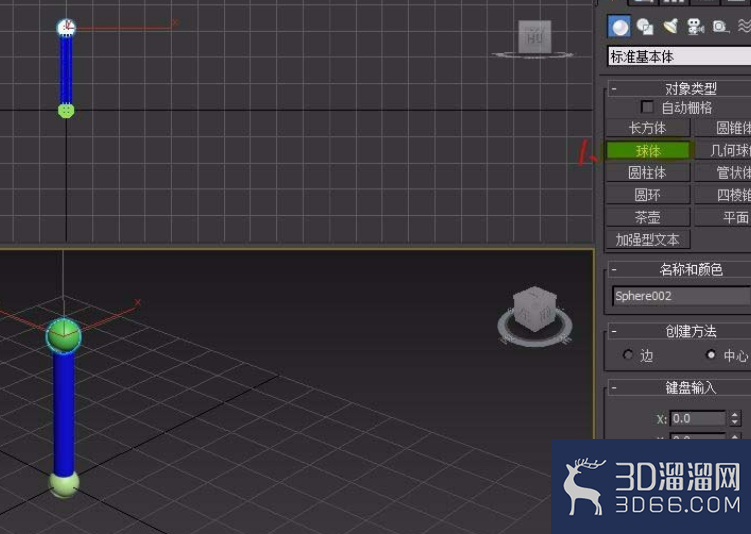Collapse the 创建方法 rollout
The width and height of the screenshot is (751, 534).
614,331
